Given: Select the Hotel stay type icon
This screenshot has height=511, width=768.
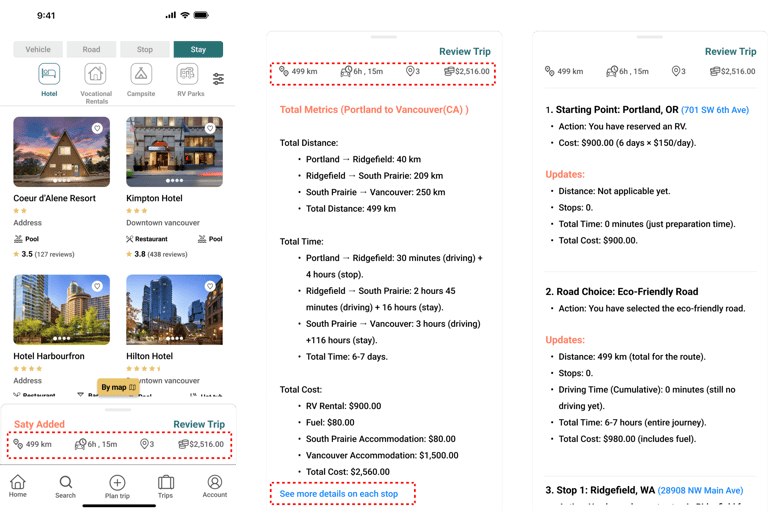Looking at the screenshot, I should 49,74.
